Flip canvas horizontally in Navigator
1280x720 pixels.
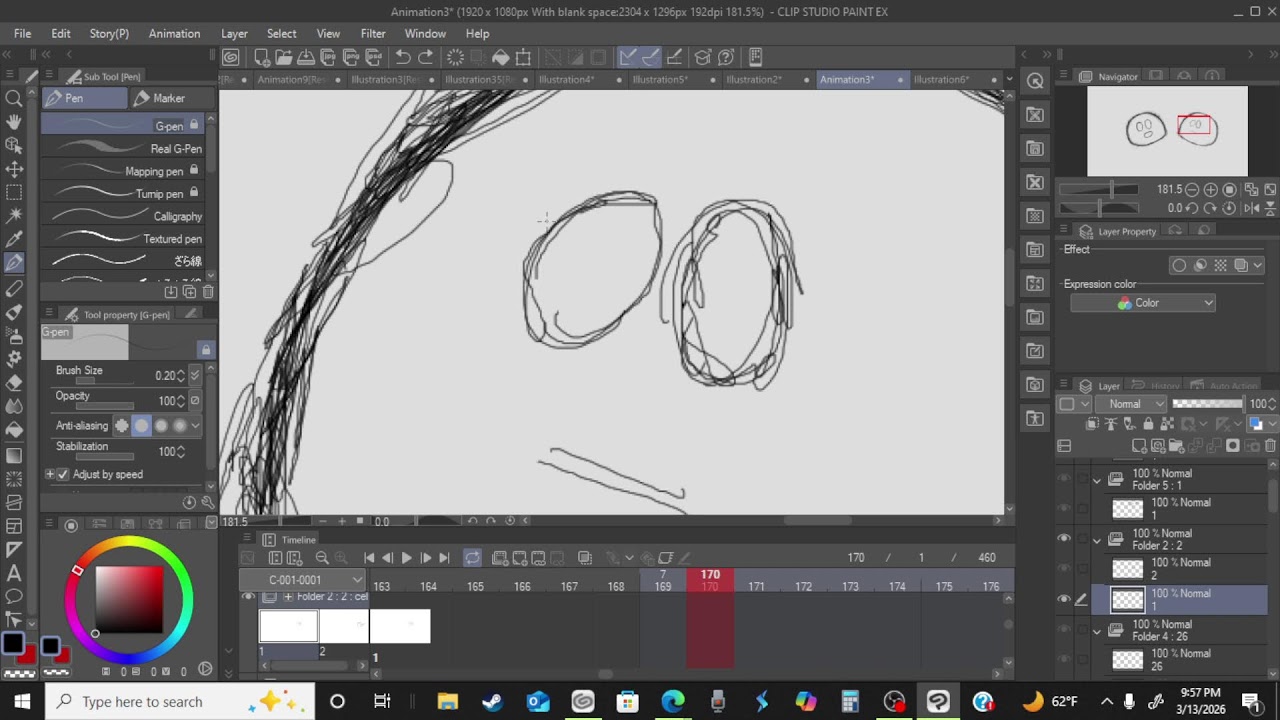1251,208
